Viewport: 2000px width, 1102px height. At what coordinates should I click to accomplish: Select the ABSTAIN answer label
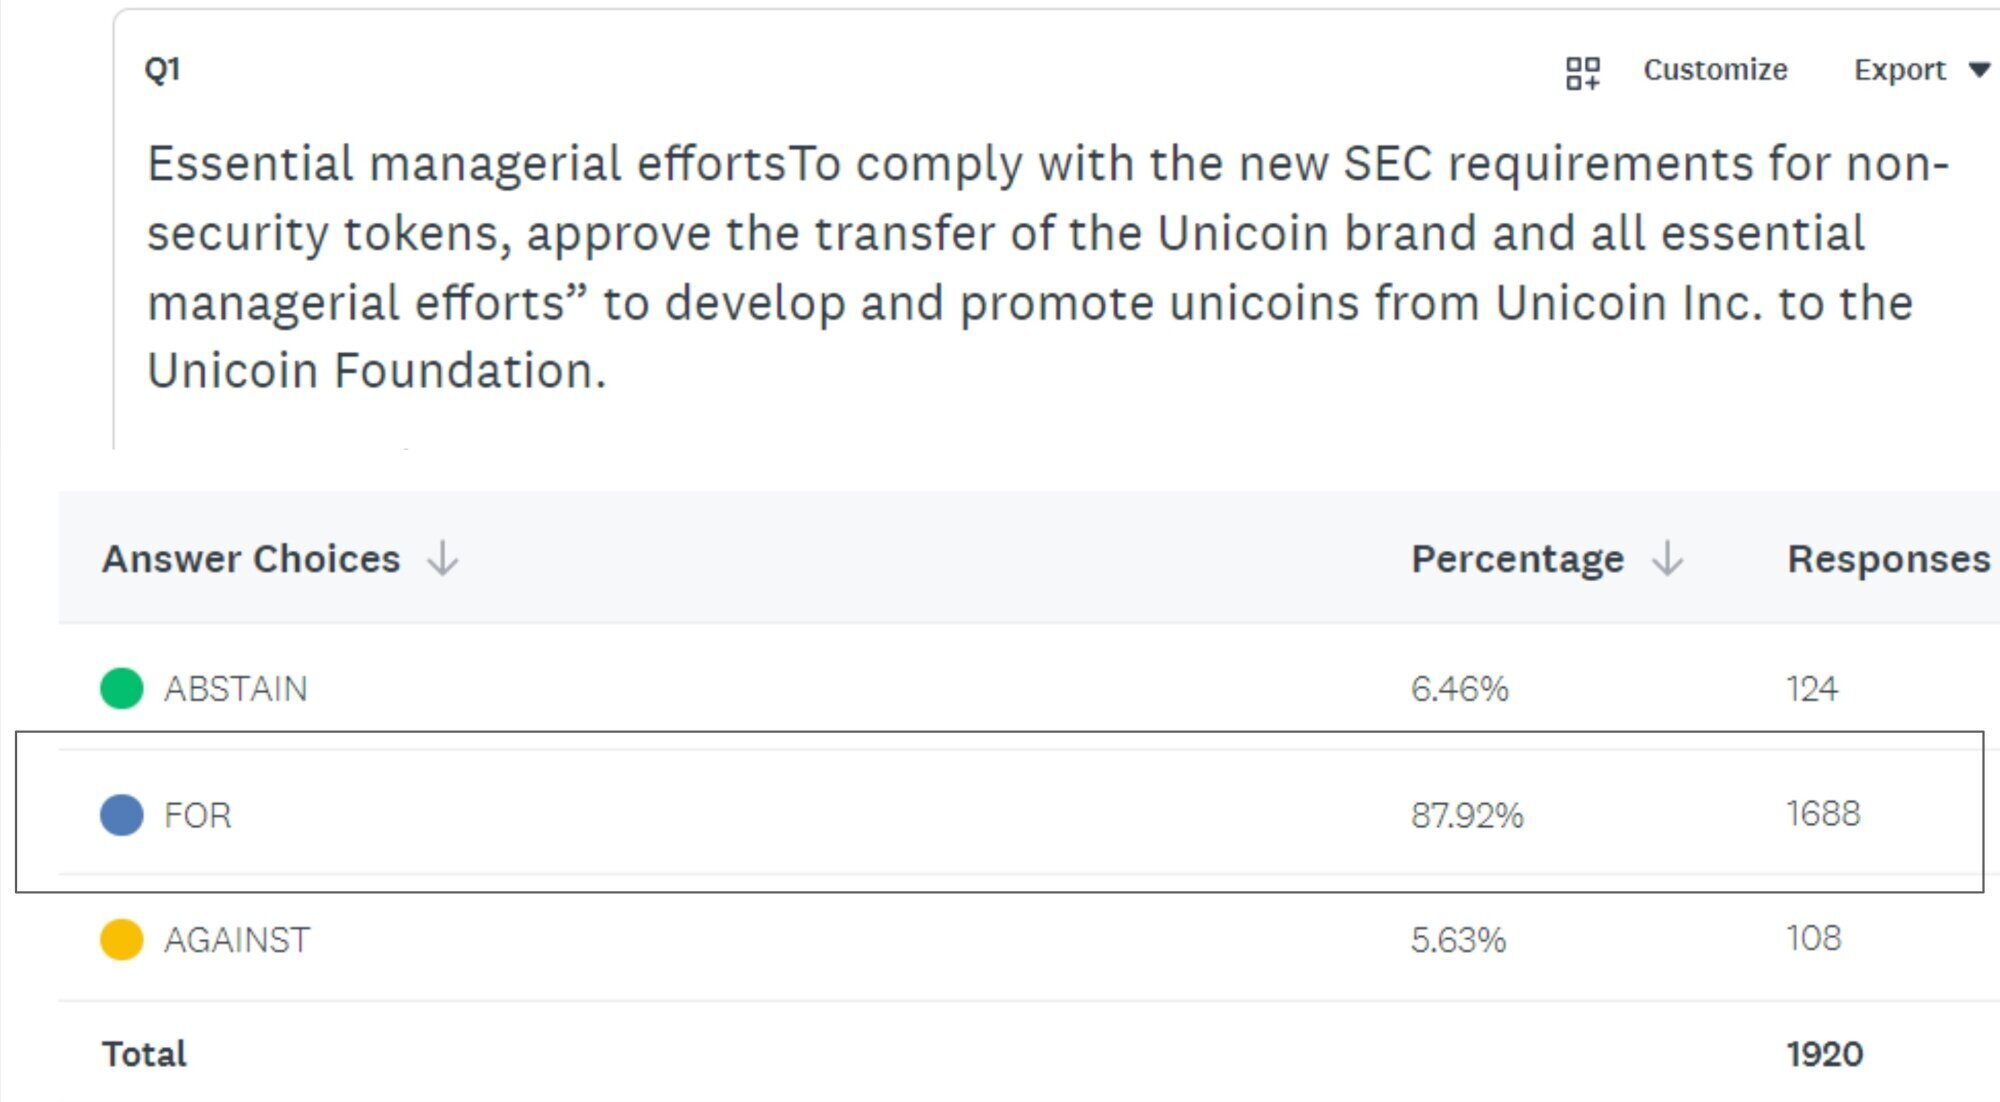coord(236,689)
